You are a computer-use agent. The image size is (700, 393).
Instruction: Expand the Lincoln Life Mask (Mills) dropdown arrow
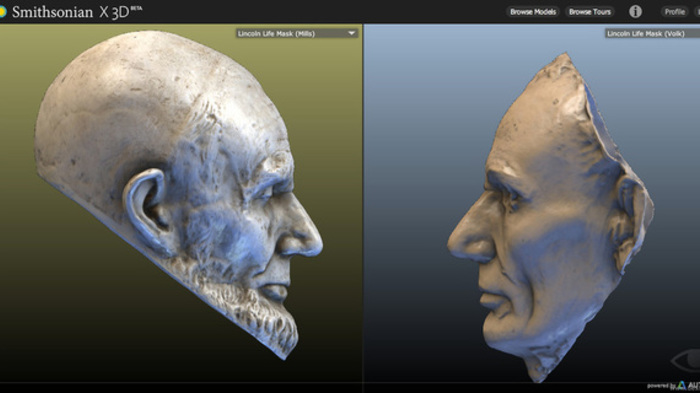tap(351, 33)
